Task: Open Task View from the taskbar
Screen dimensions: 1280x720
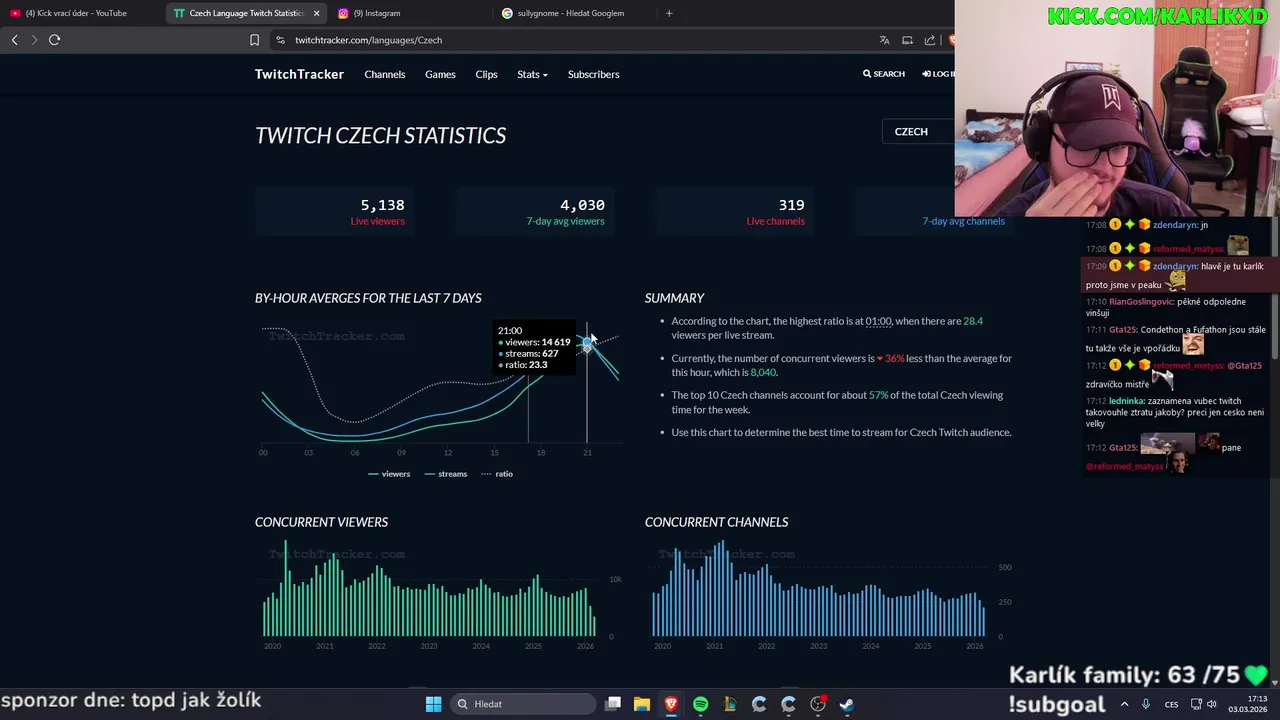Action: 613,704
